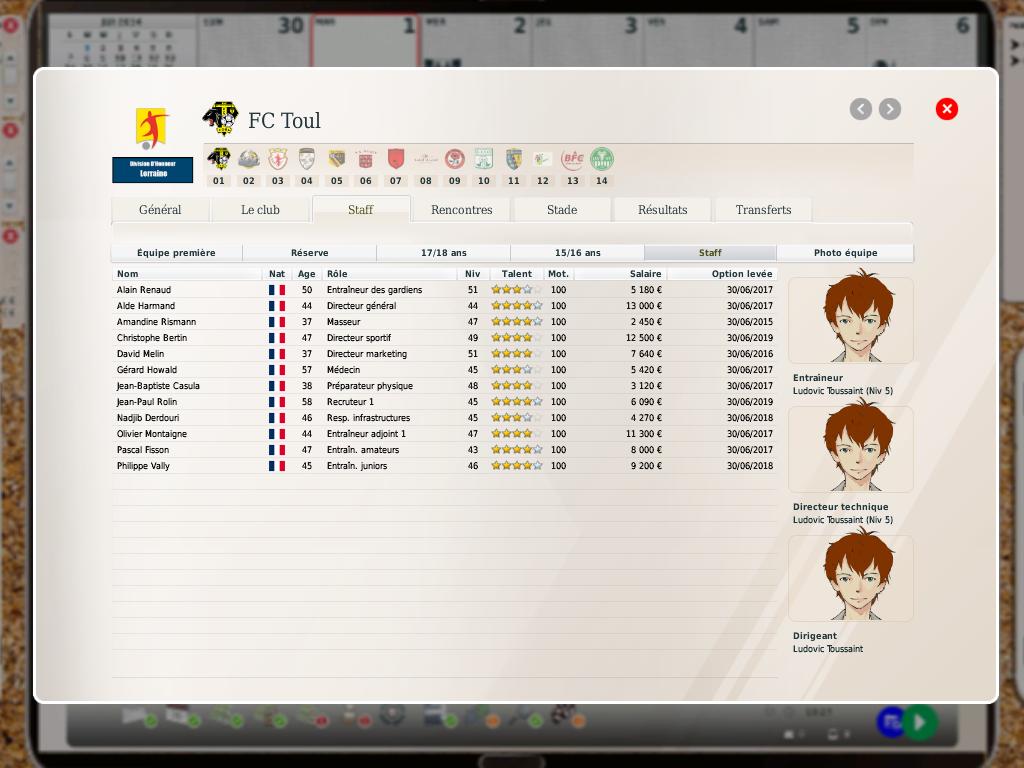The width and height of the screenshot is (1024, 768).
Task: Show the 15/16 ans sub-tab
Action: tap(577, 253)
